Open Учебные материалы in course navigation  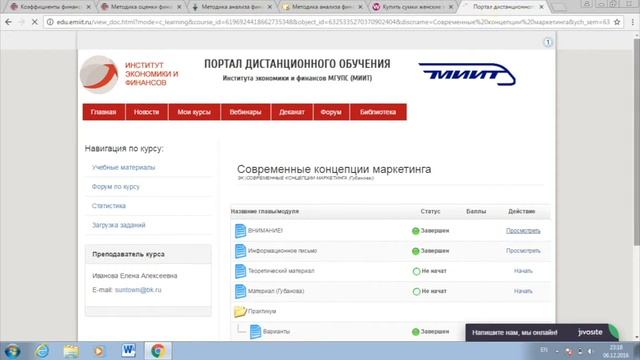coord(123,167)
